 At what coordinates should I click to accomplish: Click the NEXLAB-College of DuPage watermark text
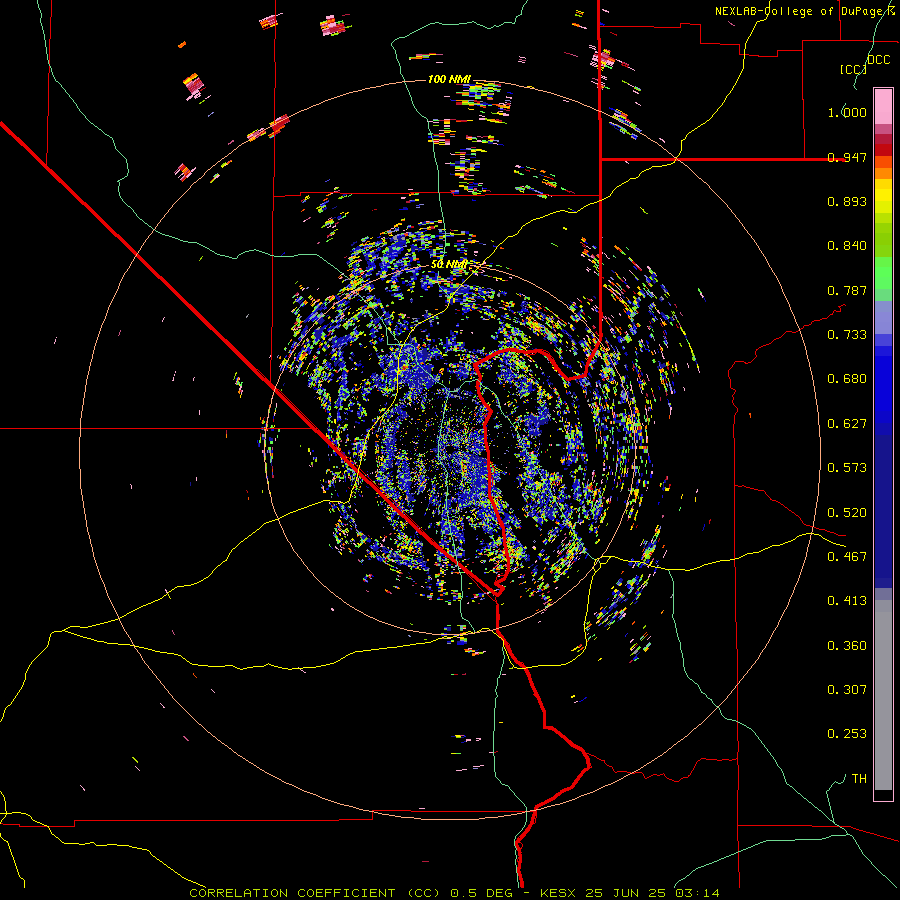[805, 11]
